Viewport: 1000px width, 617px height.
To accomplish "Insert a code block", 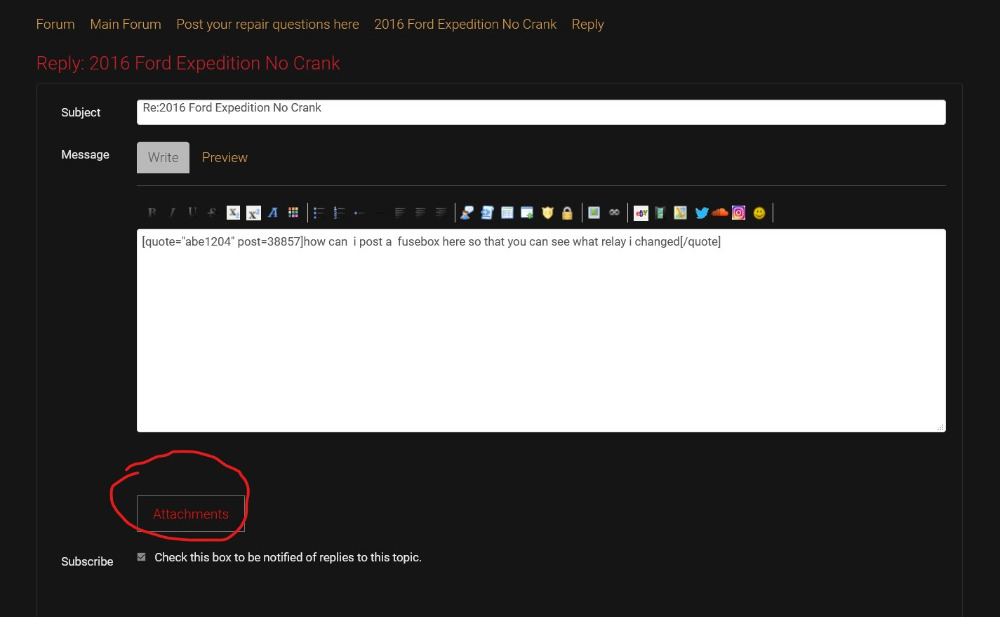I will (487, 212).
